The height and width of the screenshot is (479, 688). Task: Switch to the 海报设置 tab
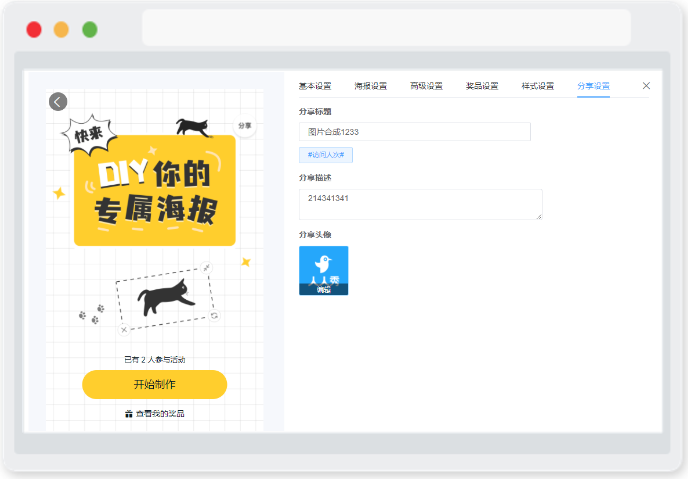(371, 86)
